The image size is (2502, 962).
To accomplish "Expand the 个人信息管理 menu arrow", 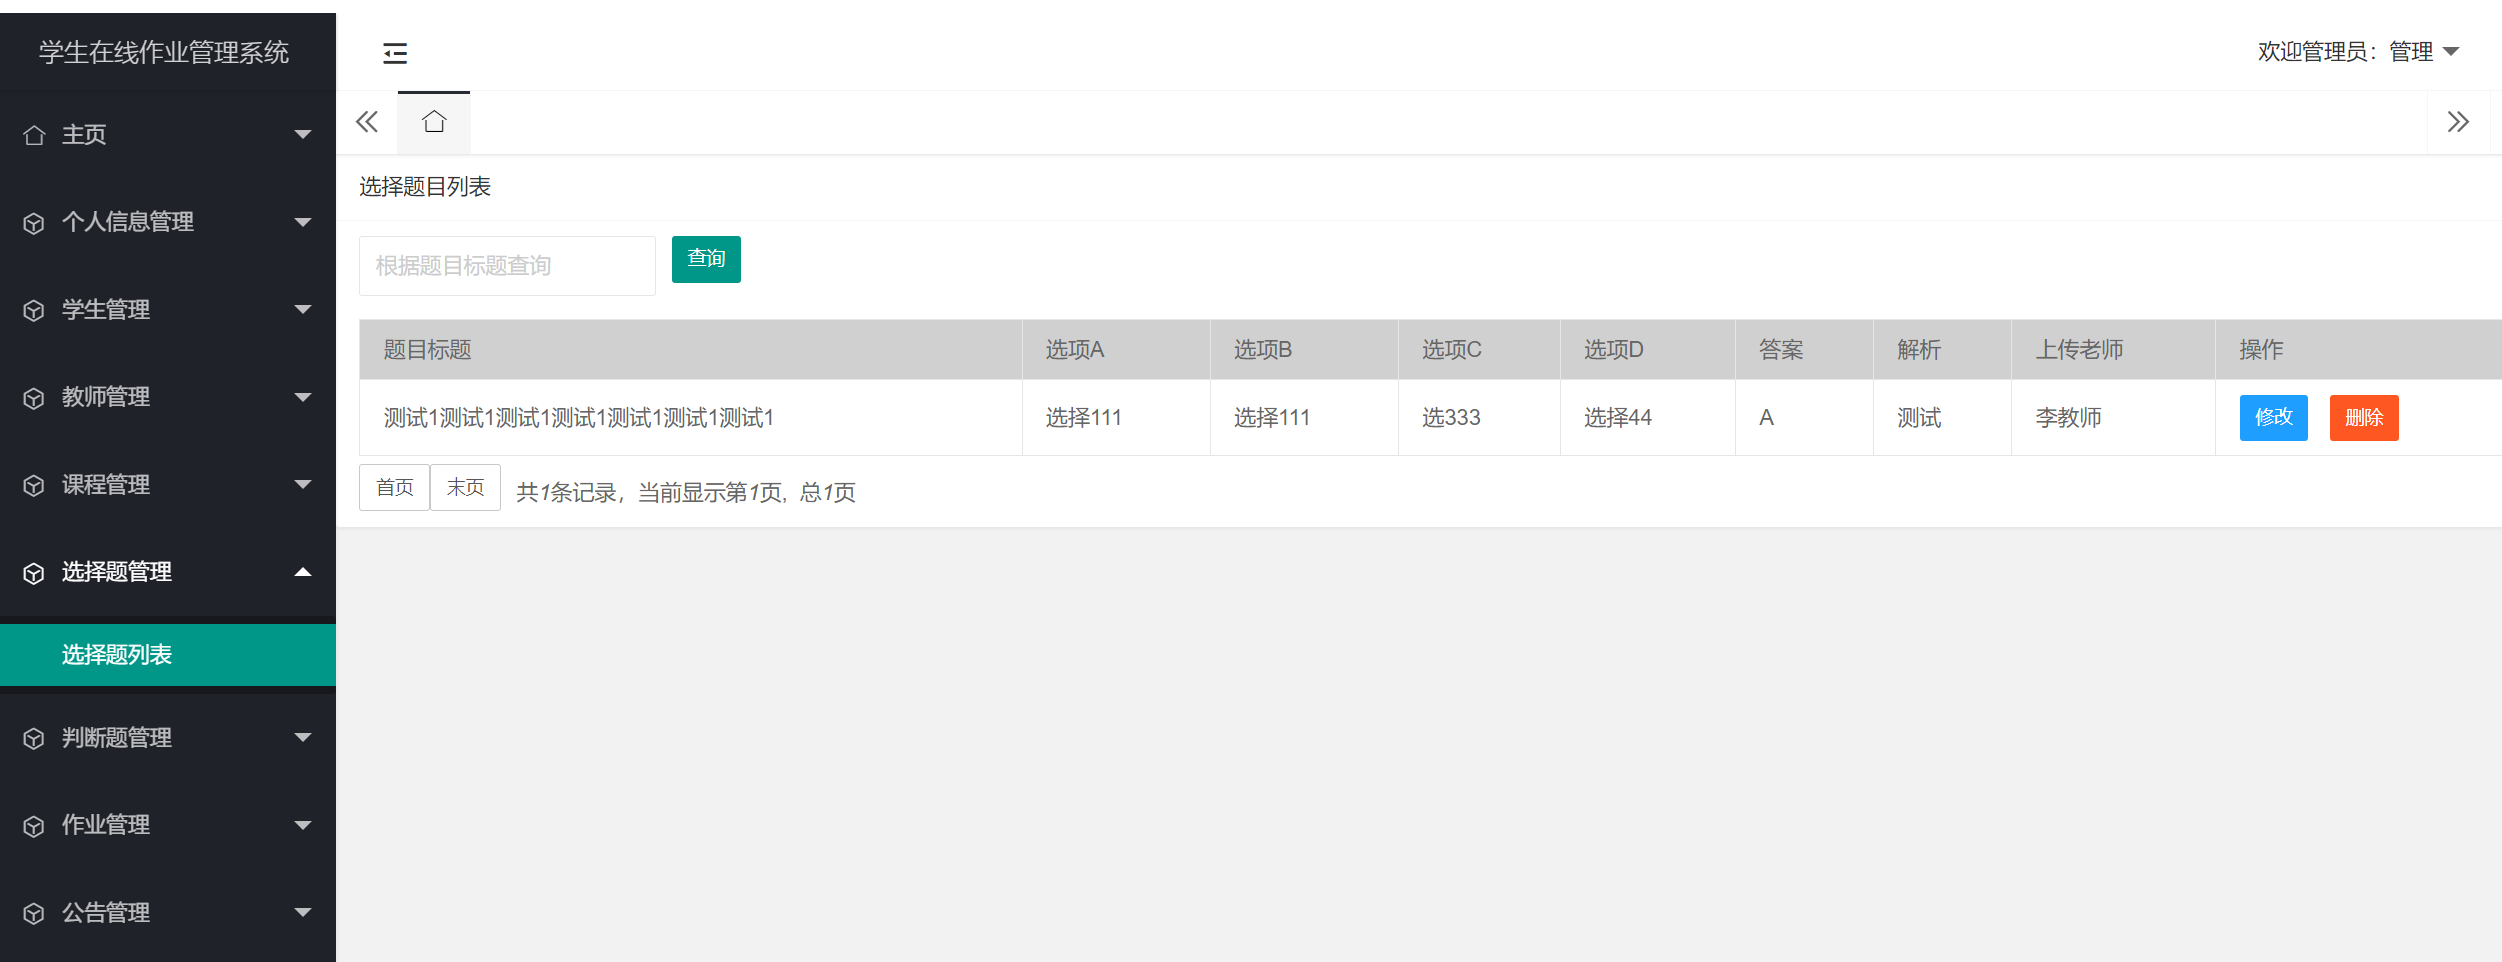I will [303, 222].
